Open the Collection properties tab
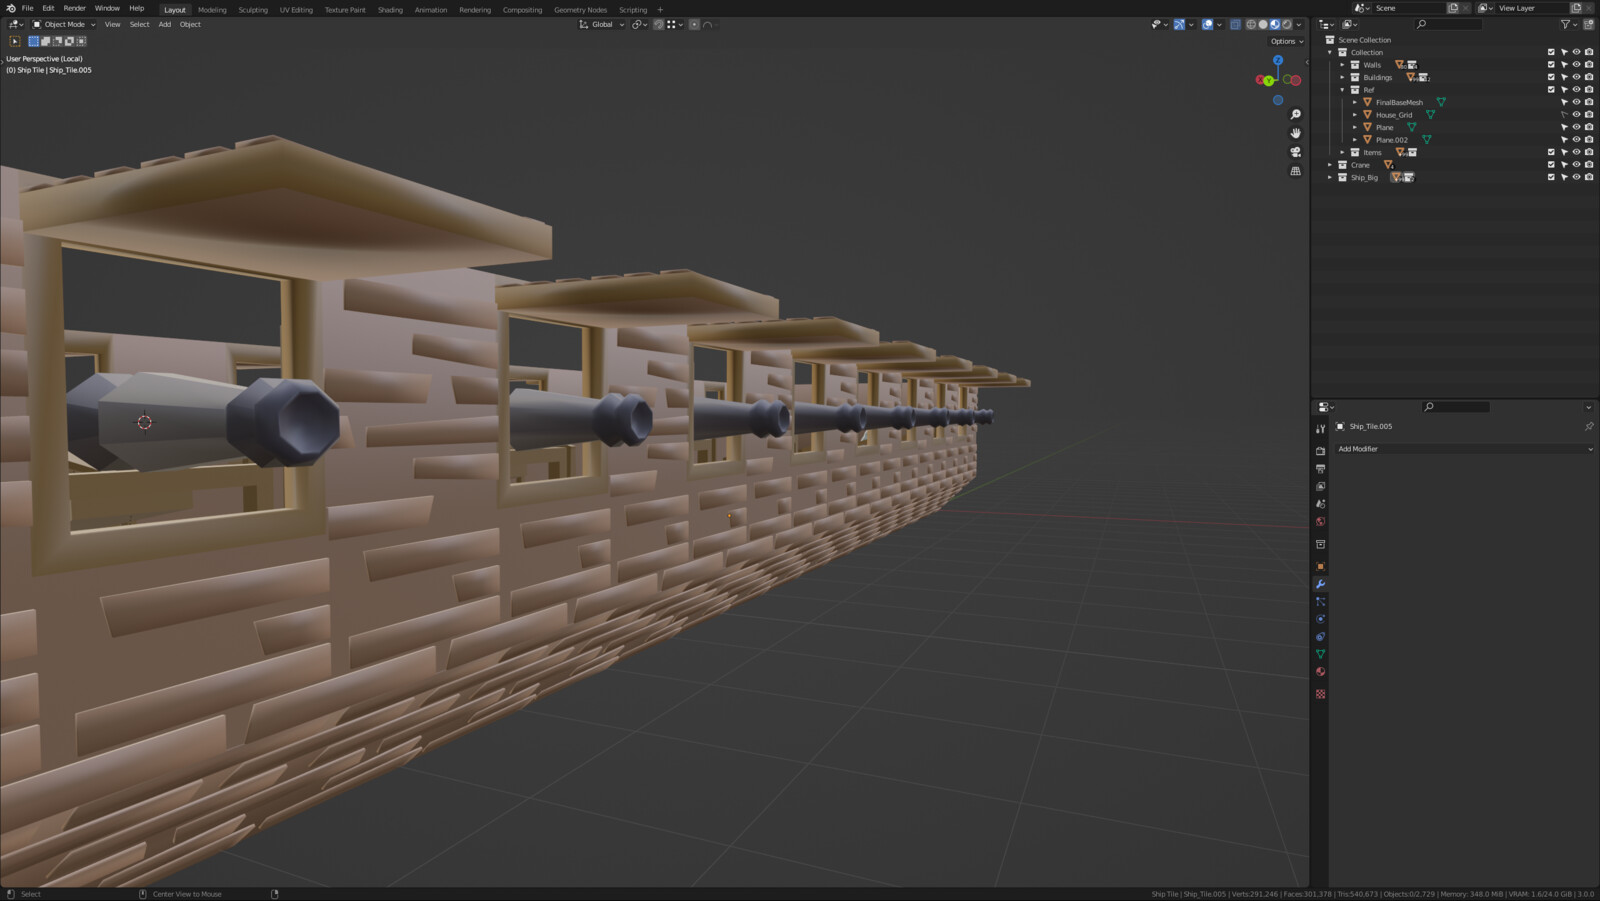This screenshot has height=901, width=1600. coord(1320,544)
